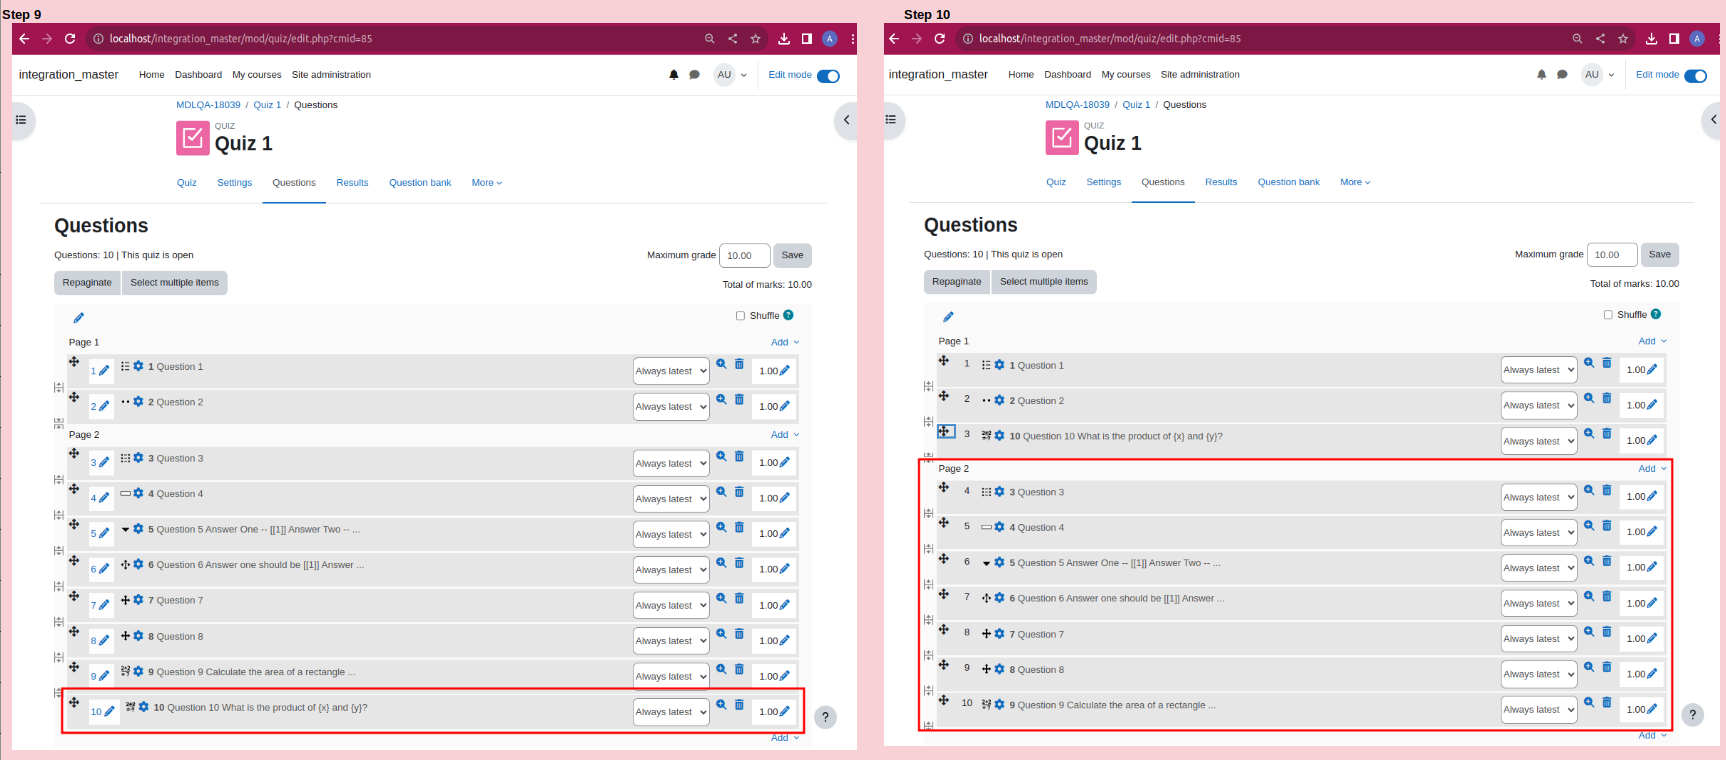
Task: Edit quiz heading pencil icon in Step 10
Action: 948,317
